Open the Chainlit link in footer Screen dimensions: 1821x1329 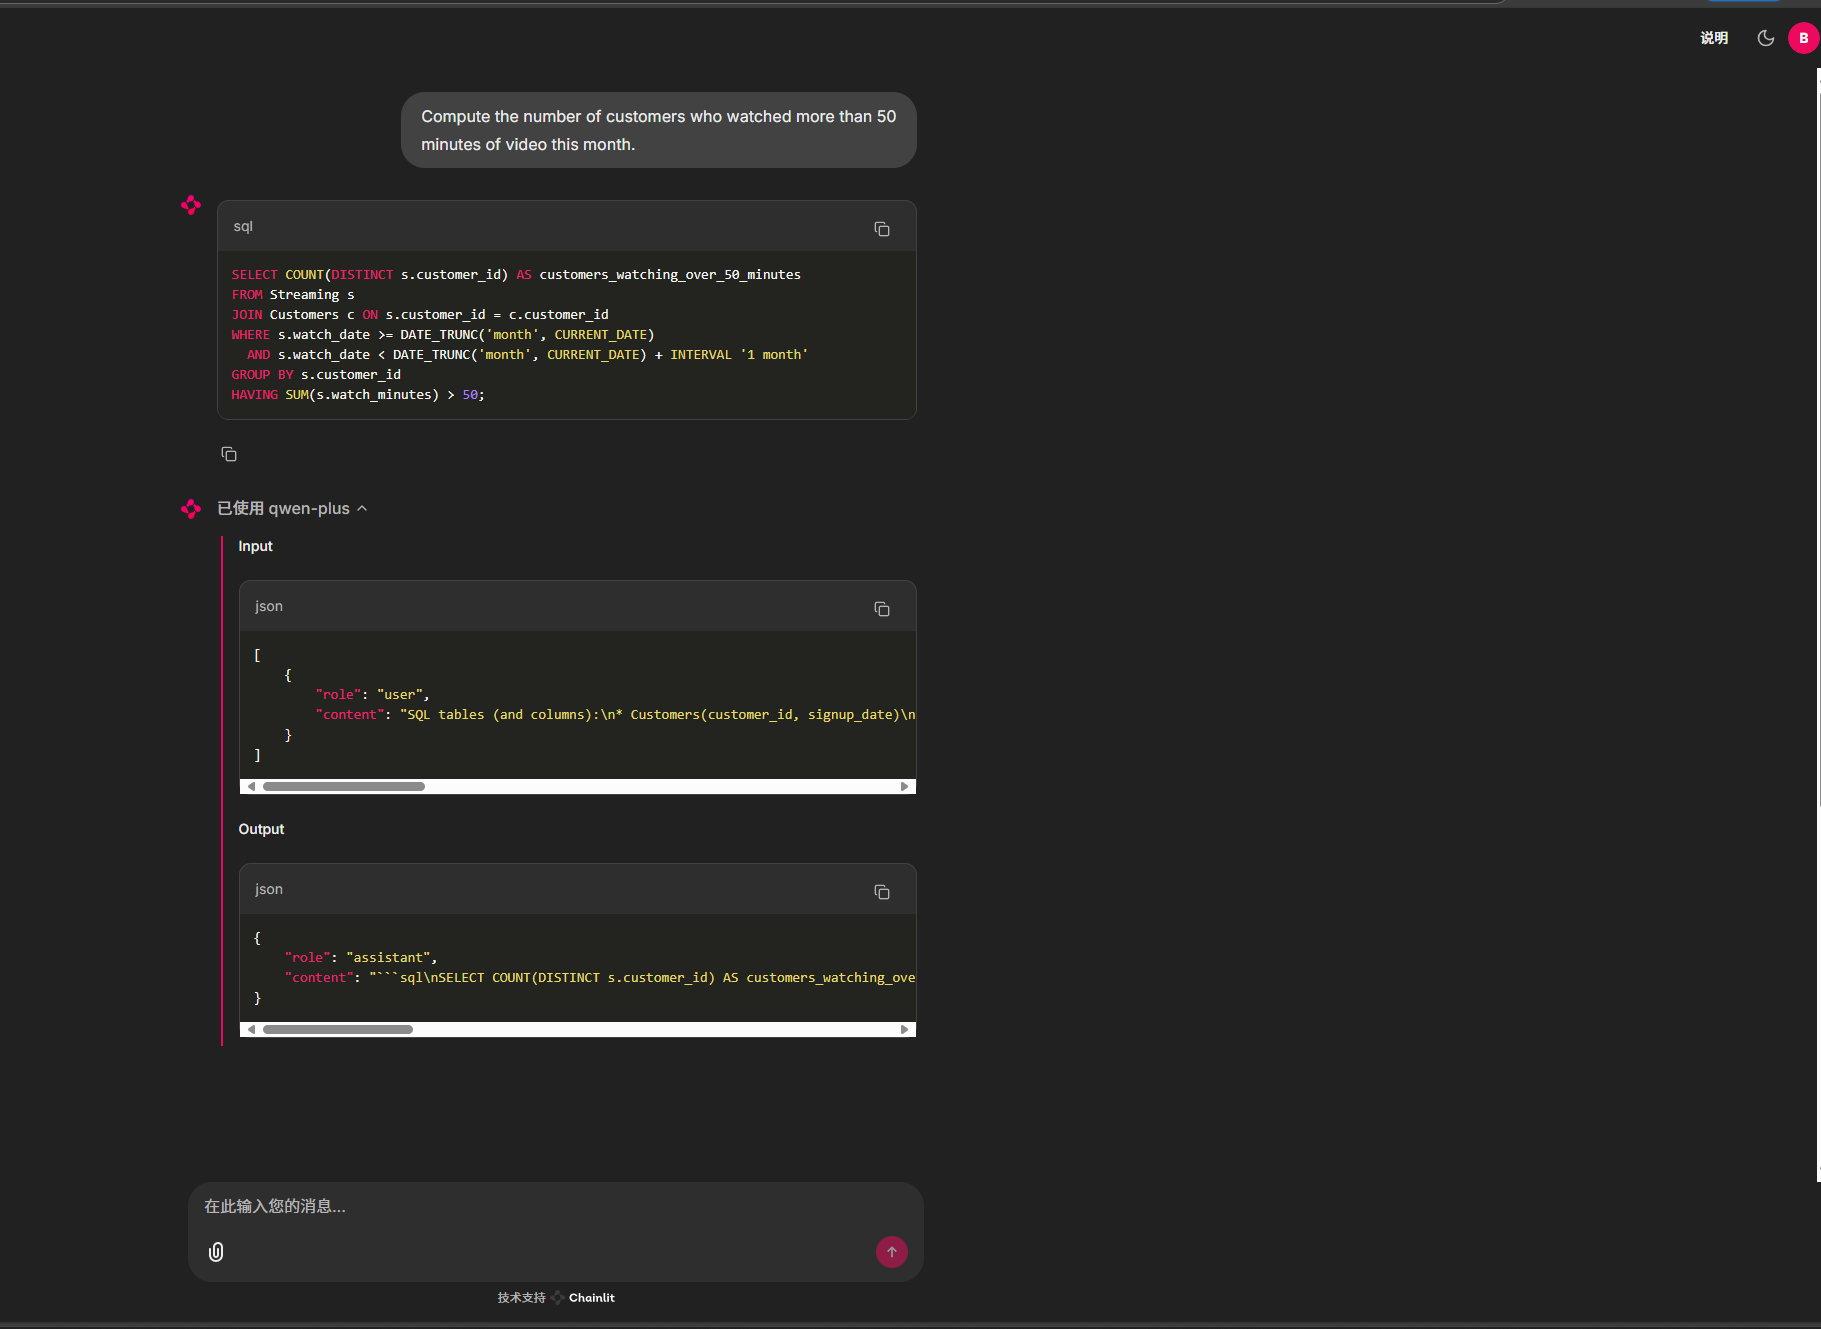point(591,1298)
